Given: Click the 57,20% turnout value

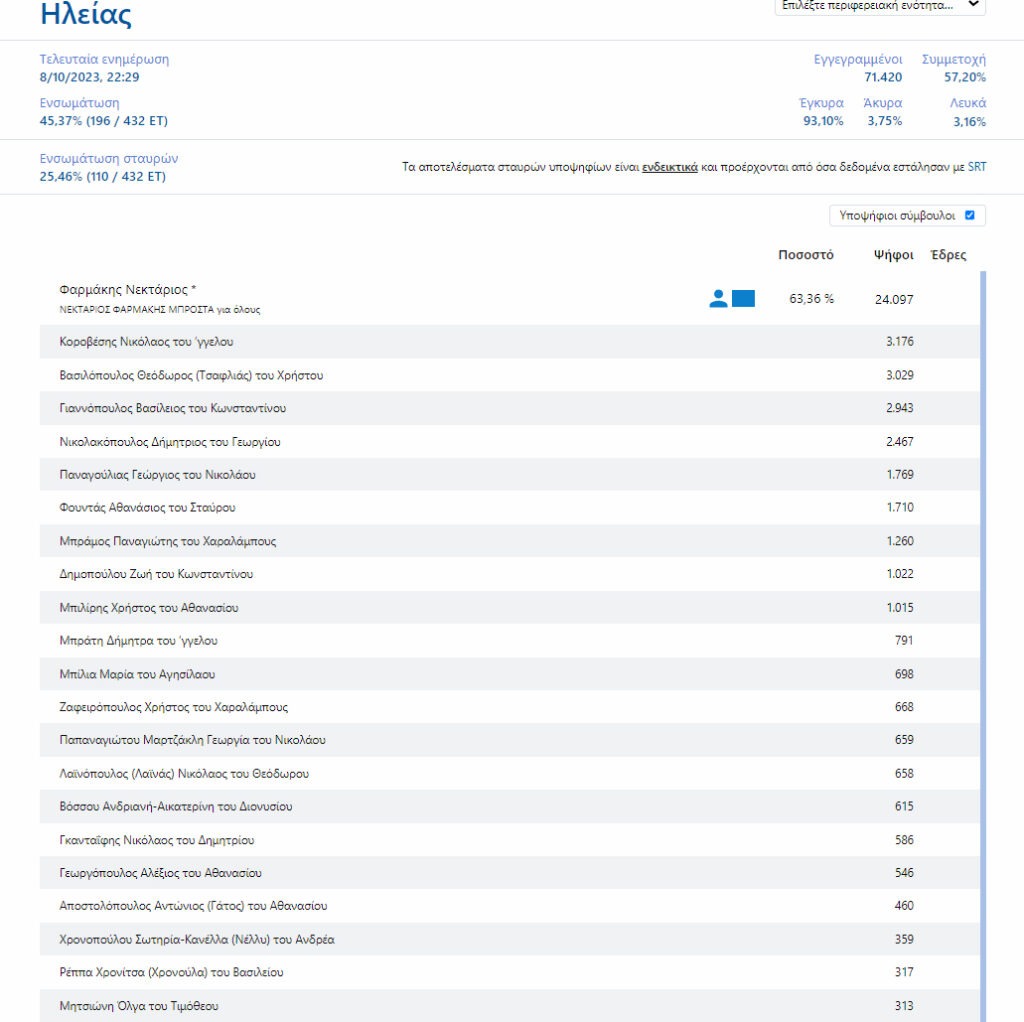Looking at the screenshot, I should 965,77.
